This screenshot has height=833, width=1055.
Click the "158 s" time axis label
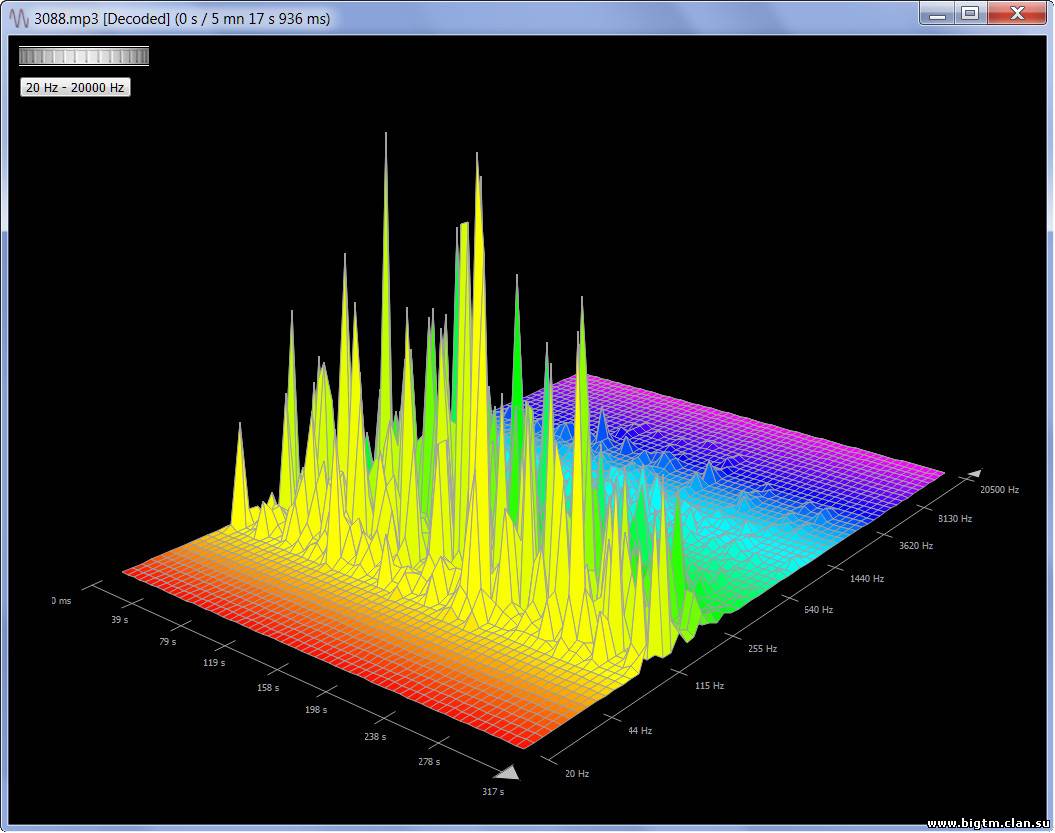268,688
